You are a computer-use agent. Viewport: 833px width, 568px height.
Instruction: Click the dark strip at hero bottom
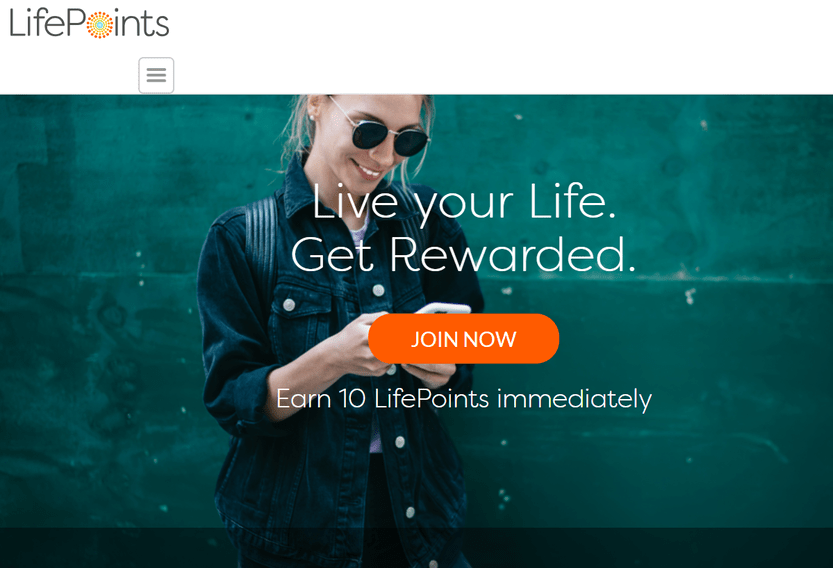[416, 547]
